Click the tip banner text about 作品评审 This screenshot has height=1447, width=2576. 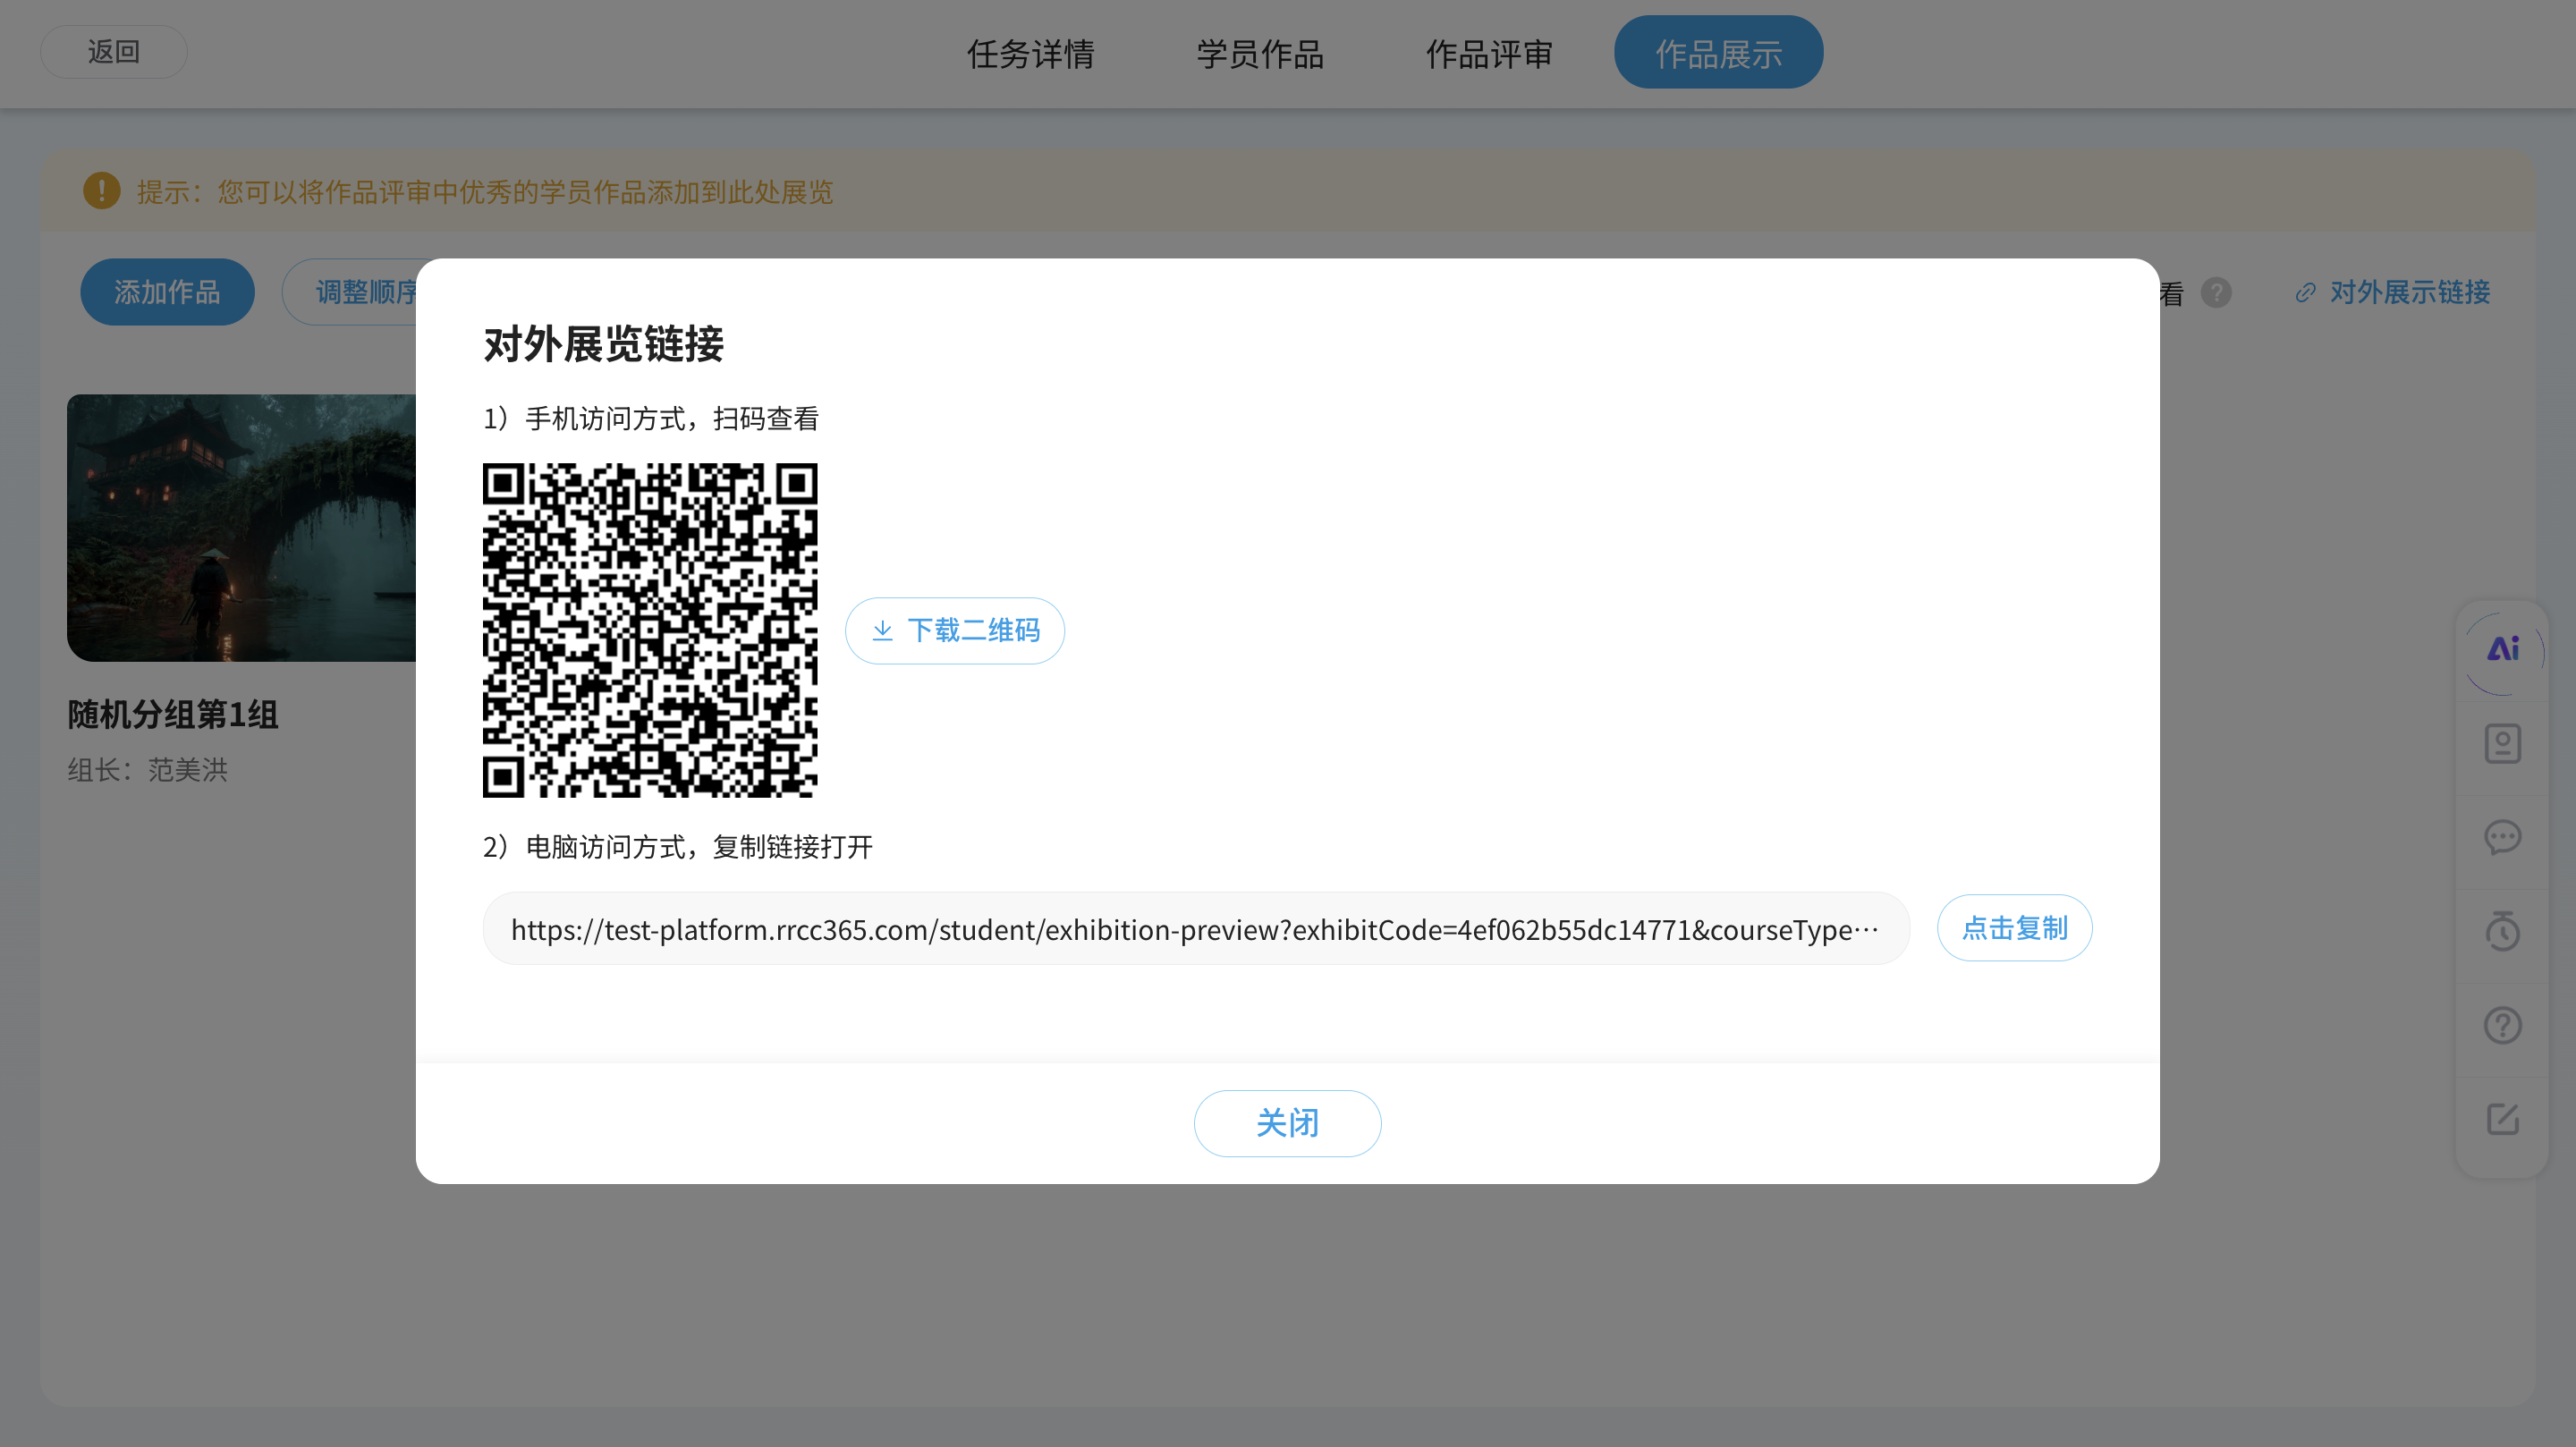pos(486,192)
